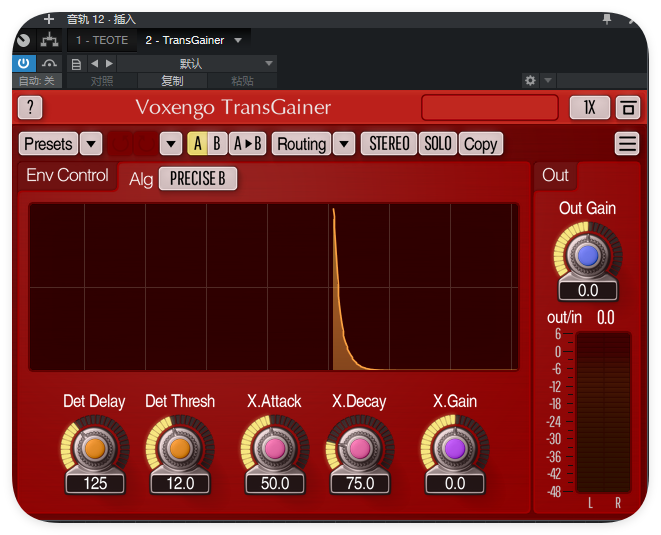
Task: Select the Env Control tab
Action: (67, 175)
